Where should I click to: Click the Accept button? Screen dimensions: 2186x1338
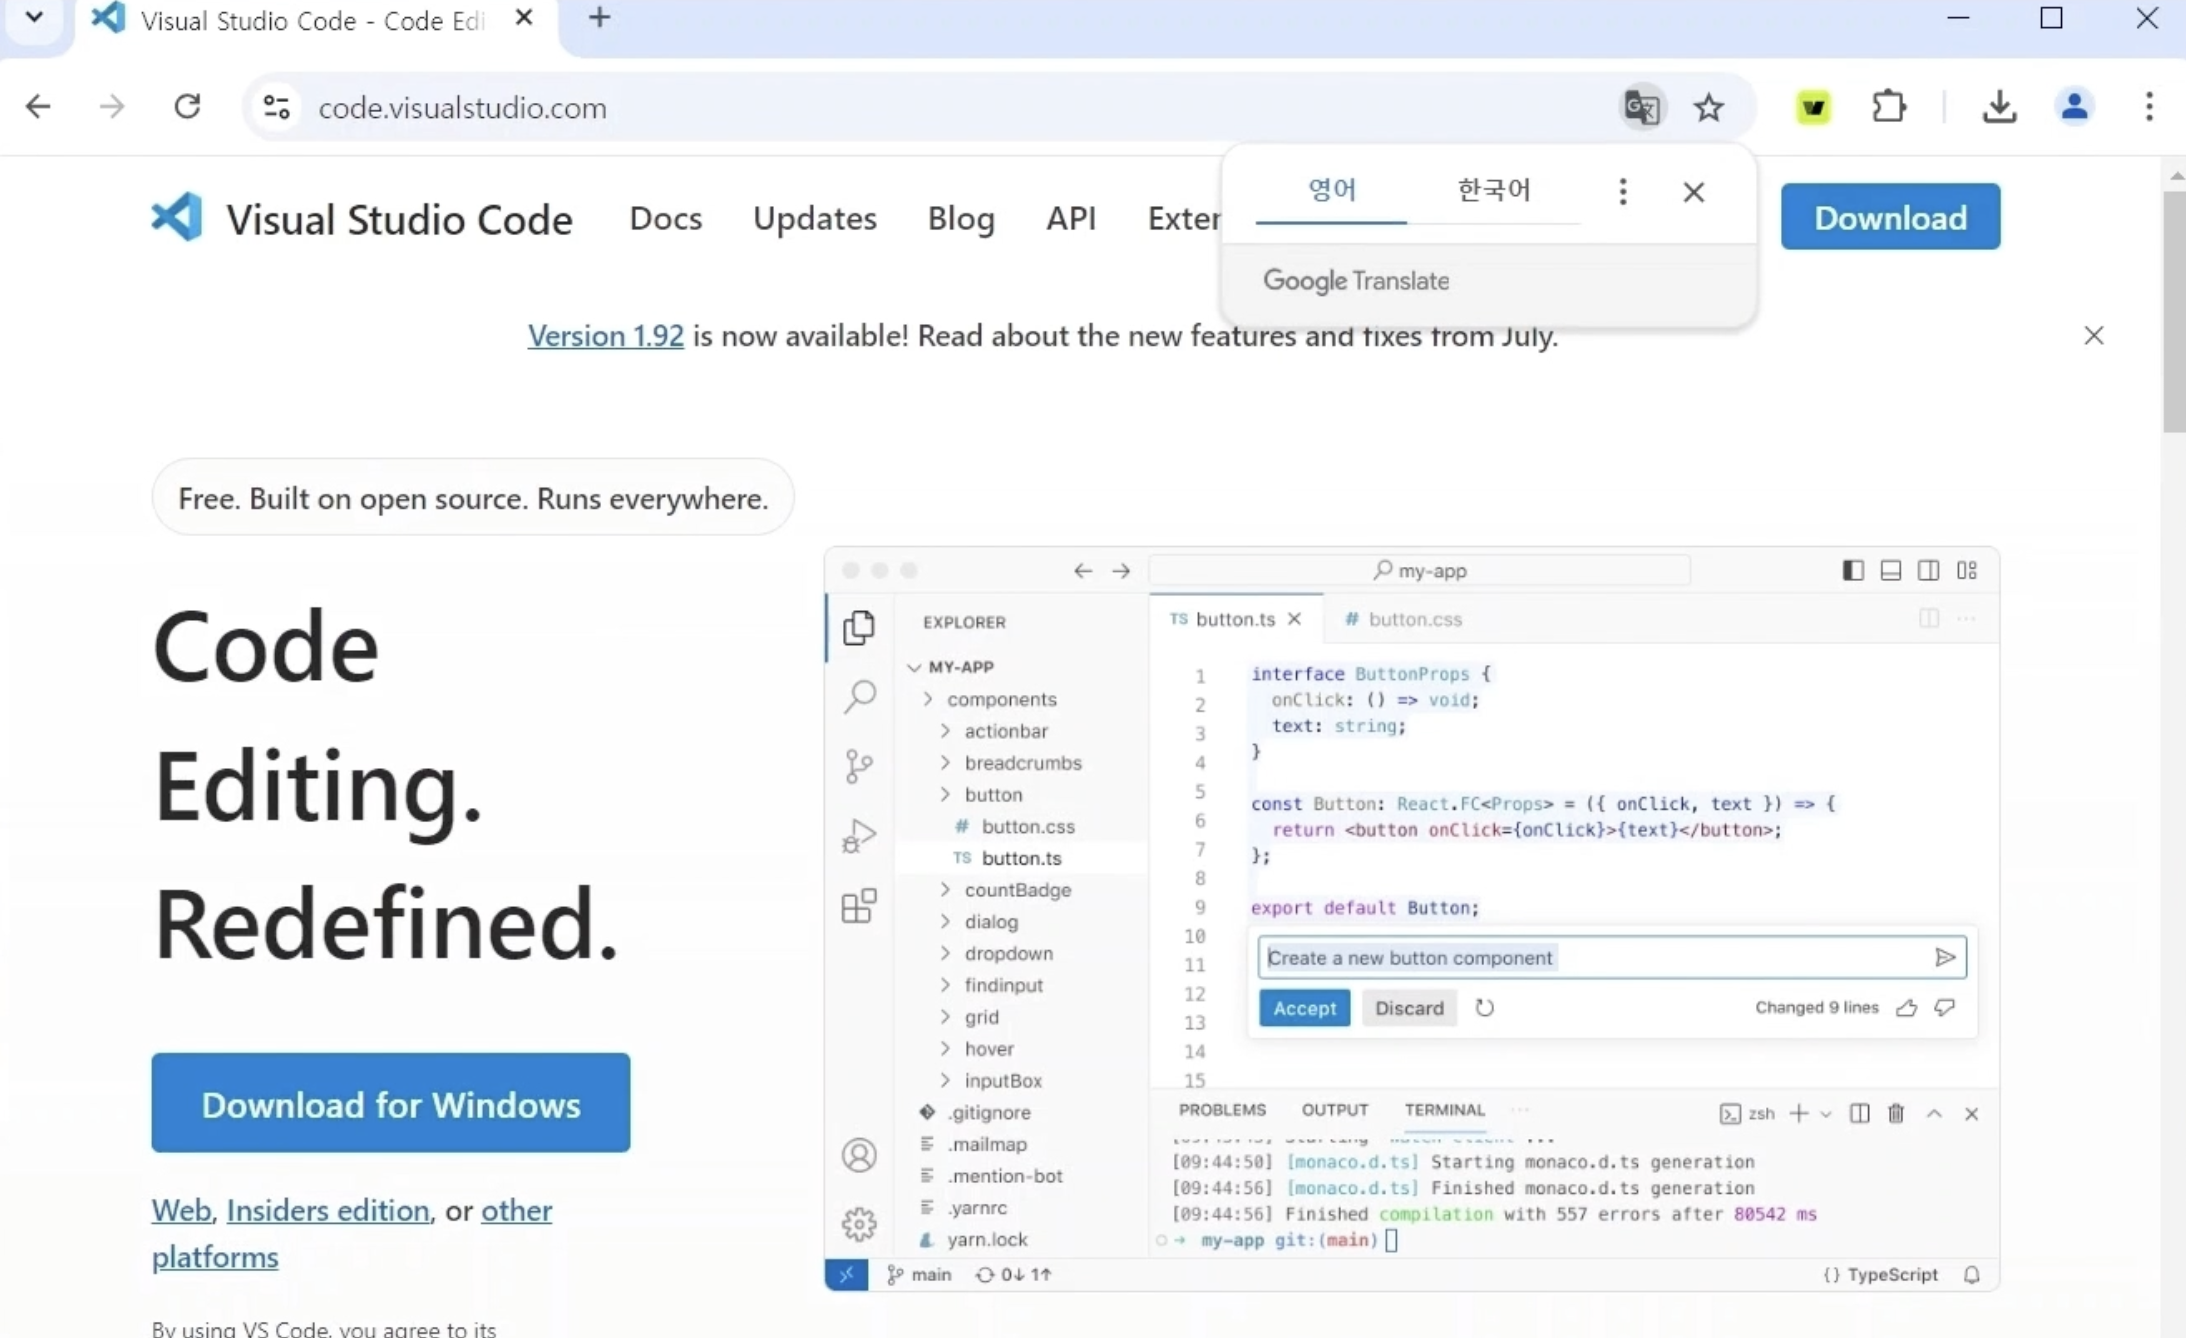1304,1008
